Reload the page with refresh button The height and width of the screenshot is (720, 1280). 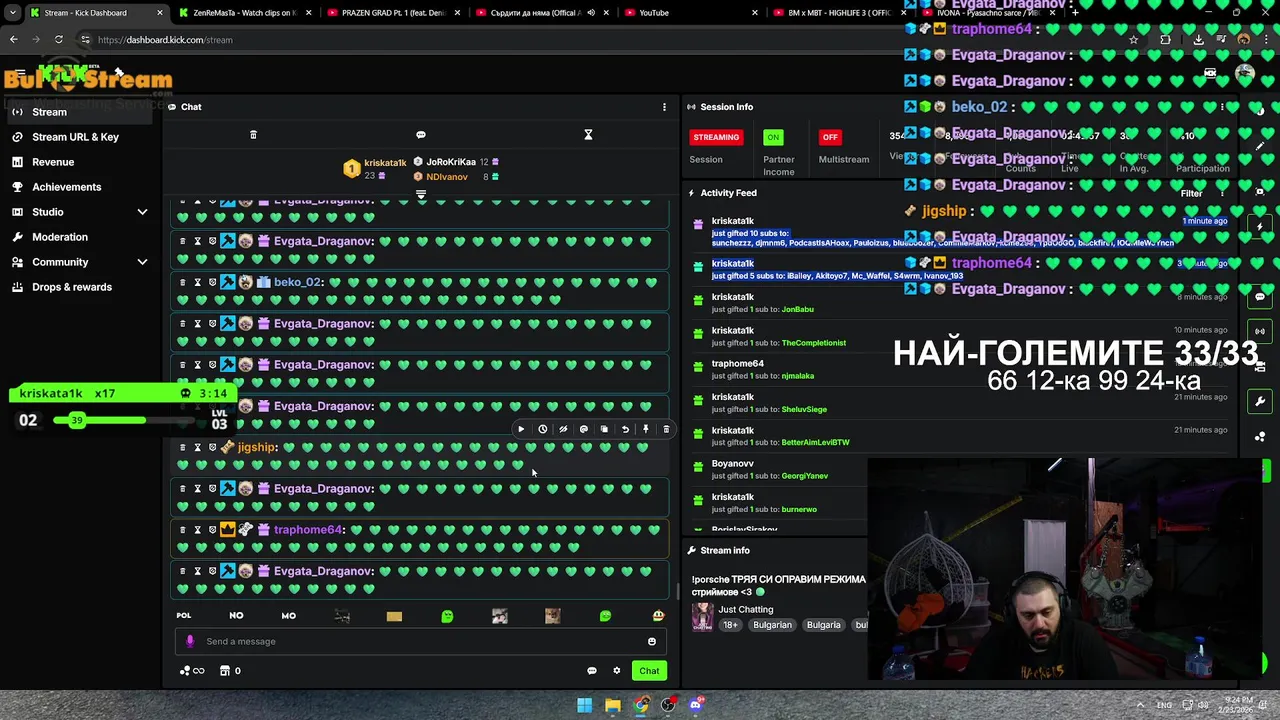click(x=59, y=40)
